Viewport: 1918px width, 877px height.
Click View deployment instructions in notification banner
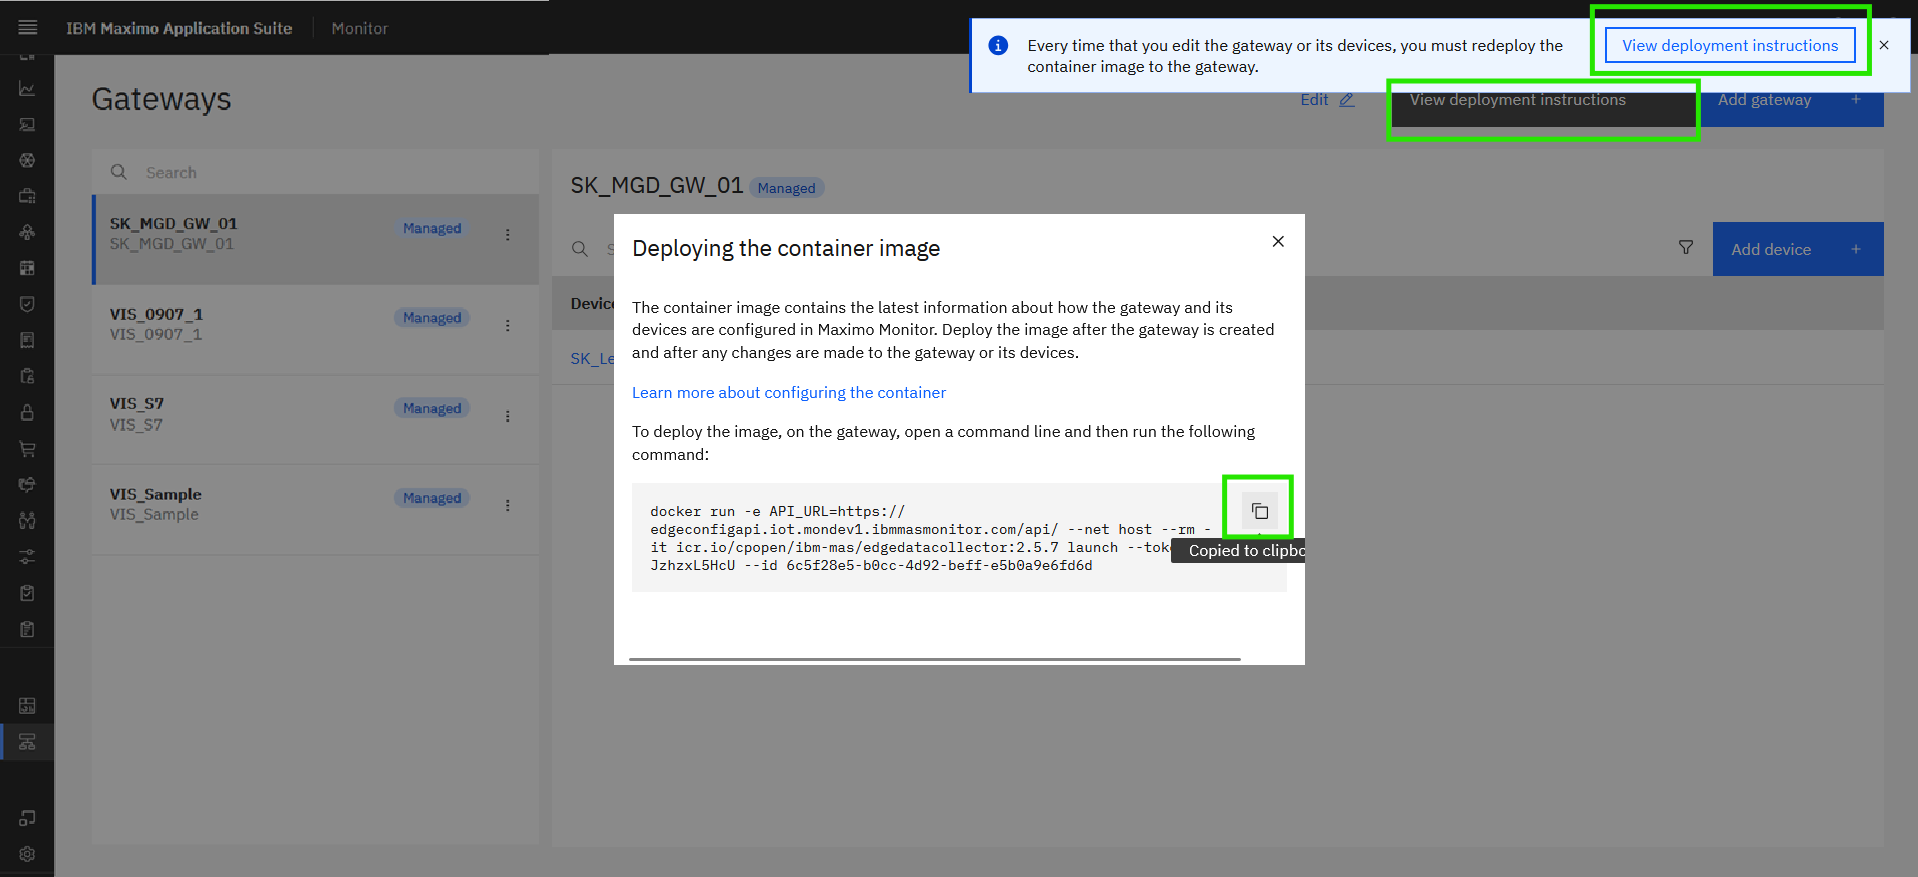[x=1730, y=46]
